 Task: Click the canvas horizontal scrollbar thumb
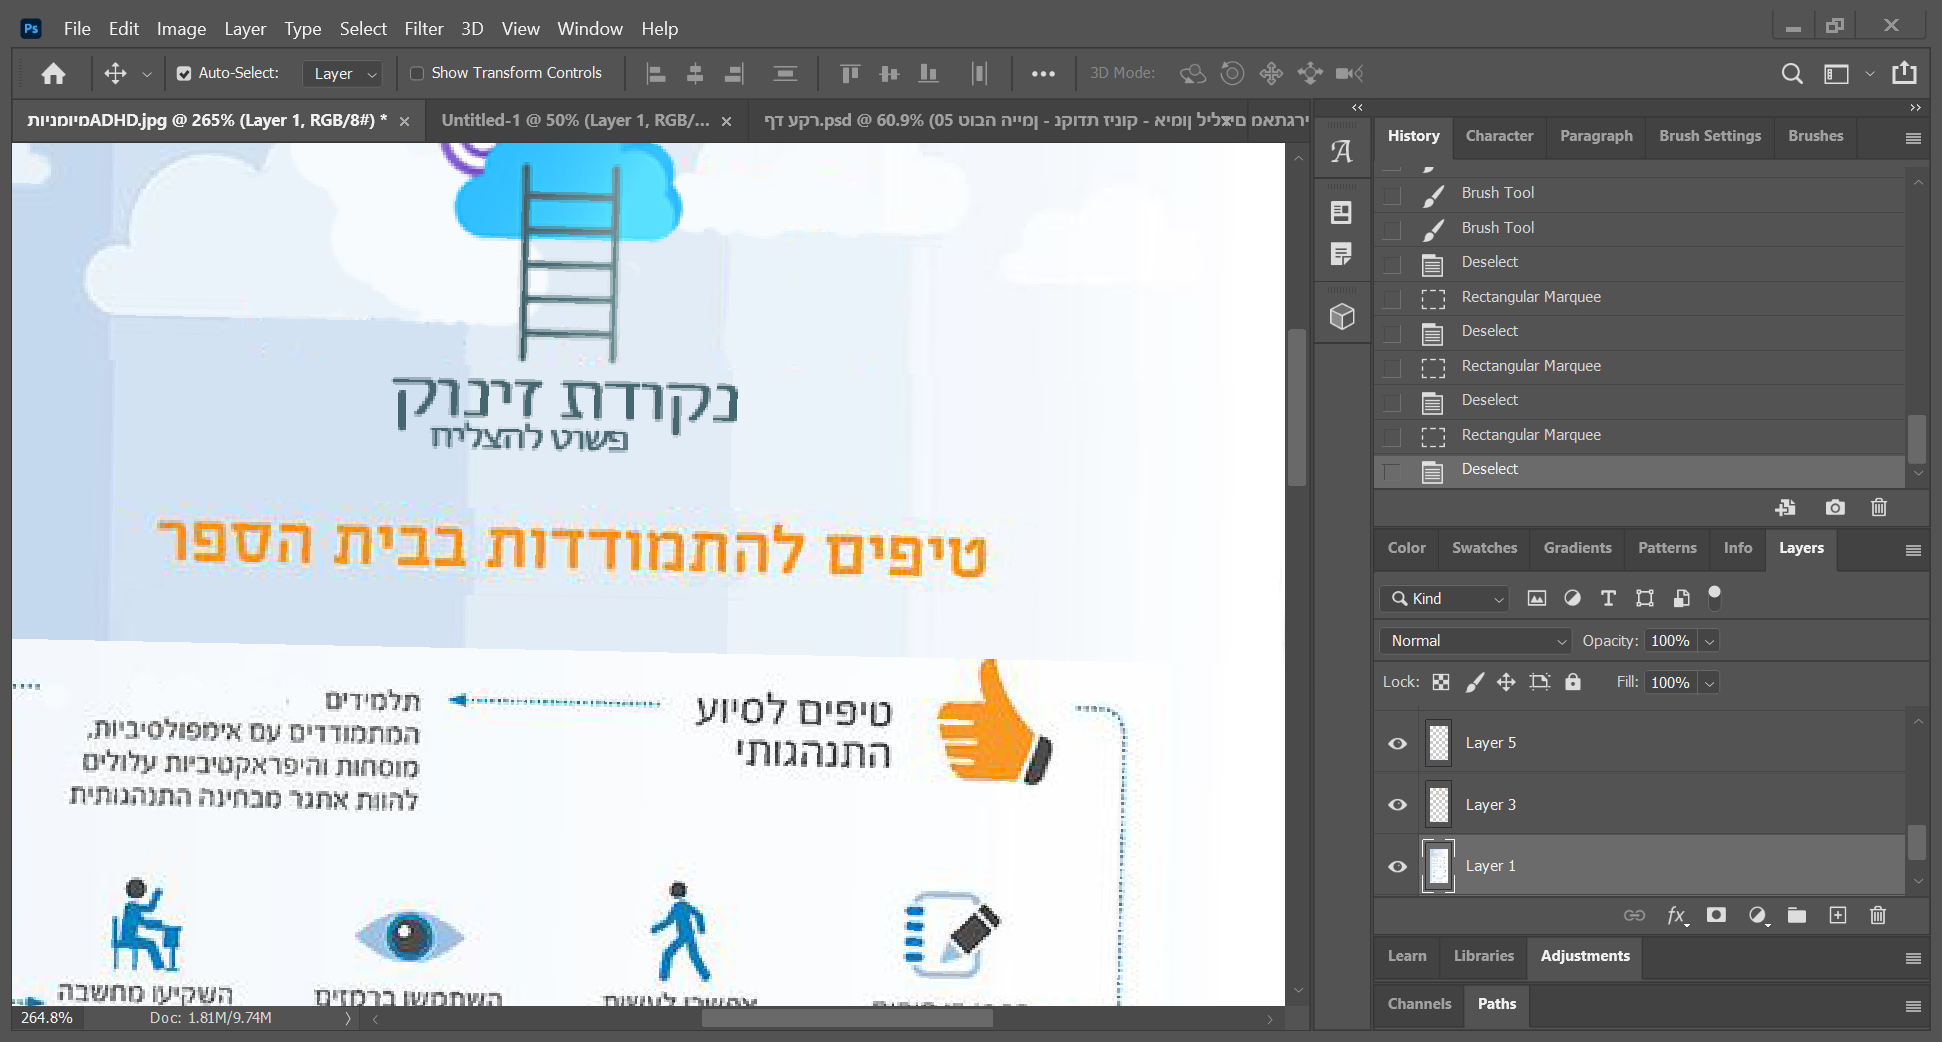pyautogui.click(x=847, y=1019)
